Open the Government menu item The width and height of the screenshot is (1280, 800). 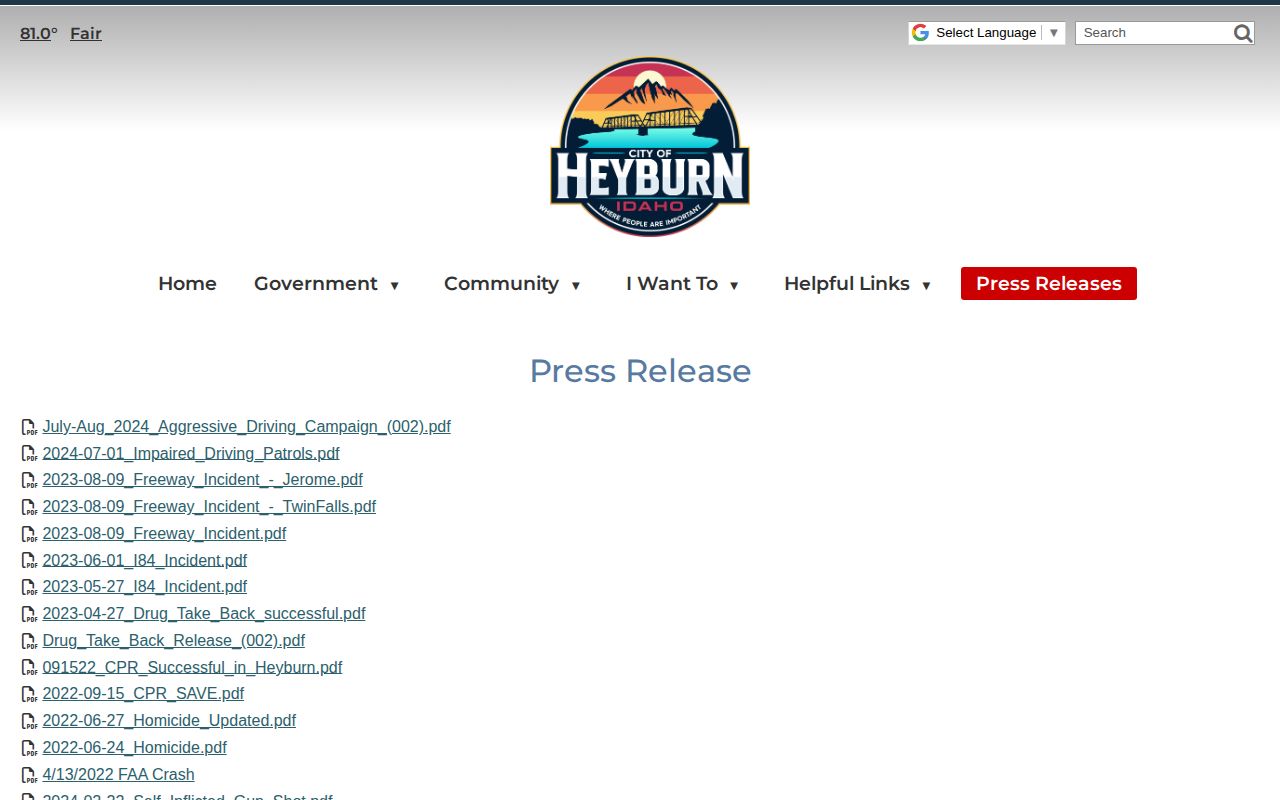[x=316, y=283]
